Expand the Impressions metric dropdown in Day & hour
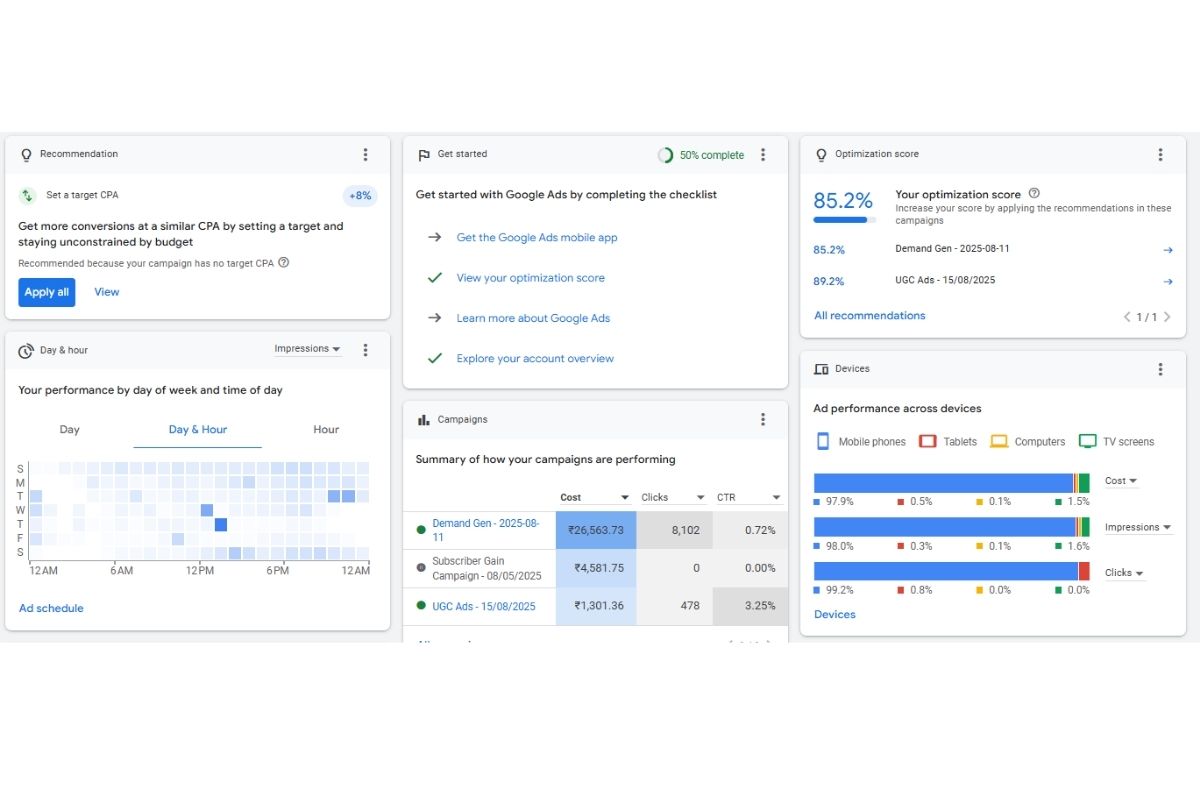 click(307, 349)
